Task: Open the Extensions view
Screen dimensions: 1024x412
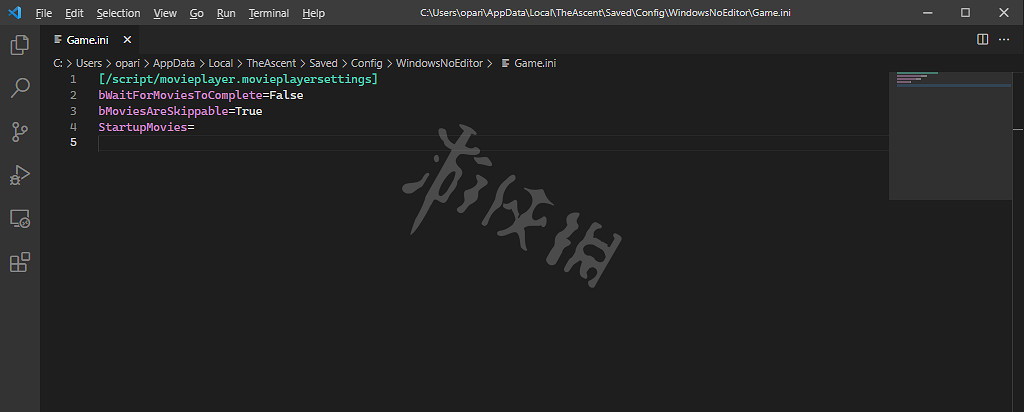Action: [x=19, y=262]
